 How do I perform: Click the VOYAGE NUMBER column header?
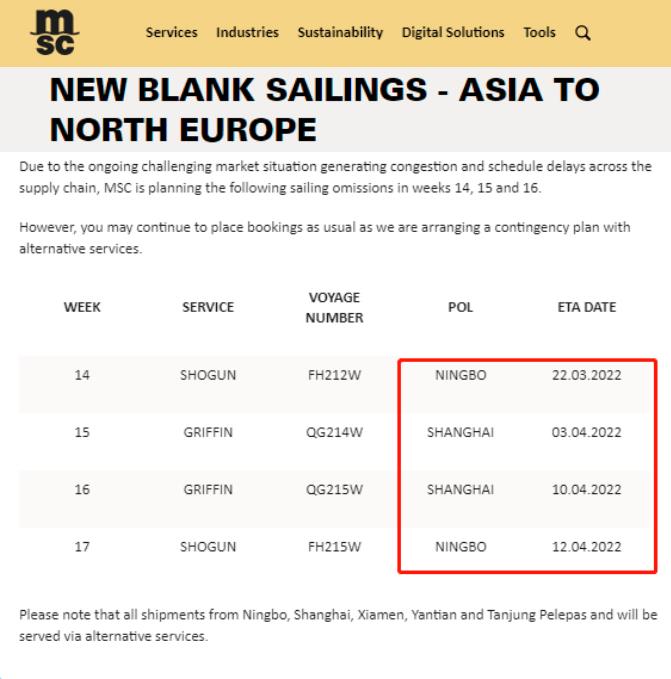point(335,308)
